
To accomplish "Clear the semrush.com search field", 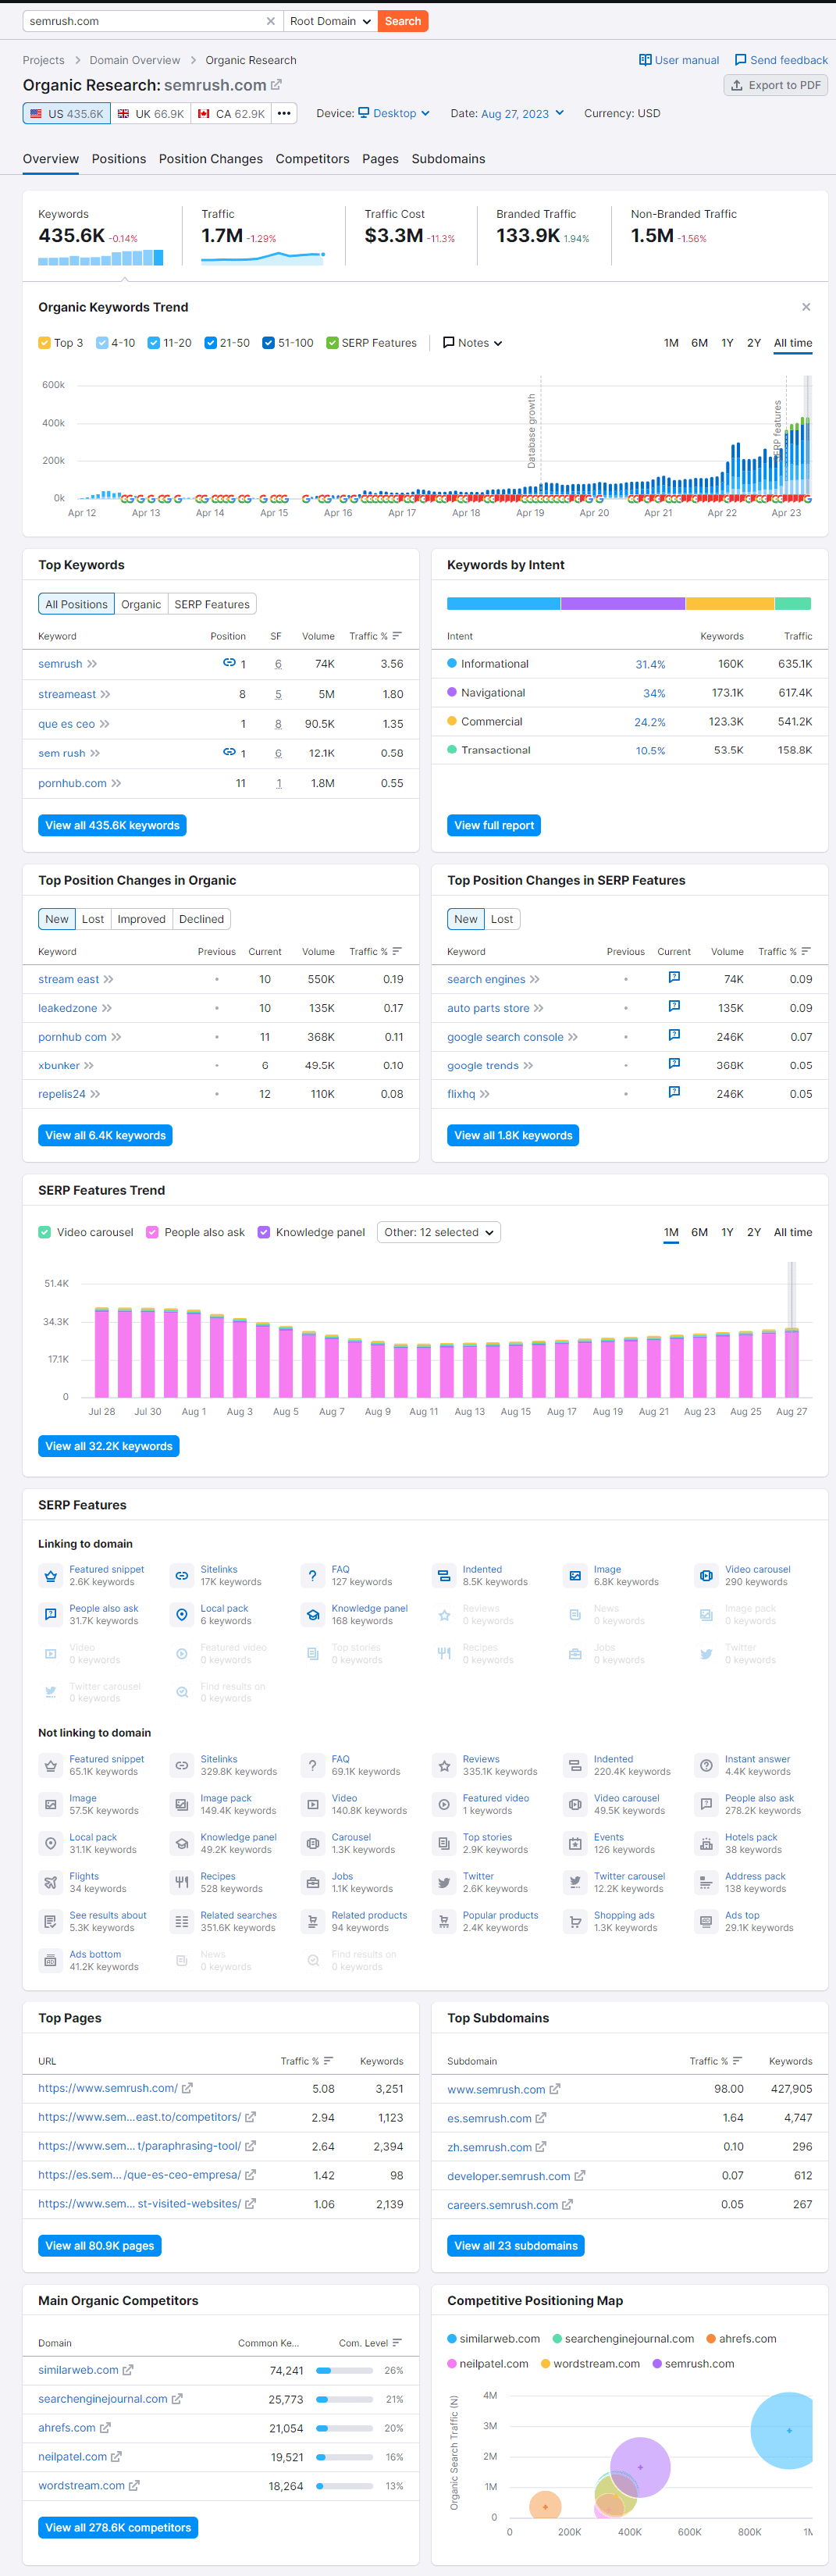I will point(270,21).
